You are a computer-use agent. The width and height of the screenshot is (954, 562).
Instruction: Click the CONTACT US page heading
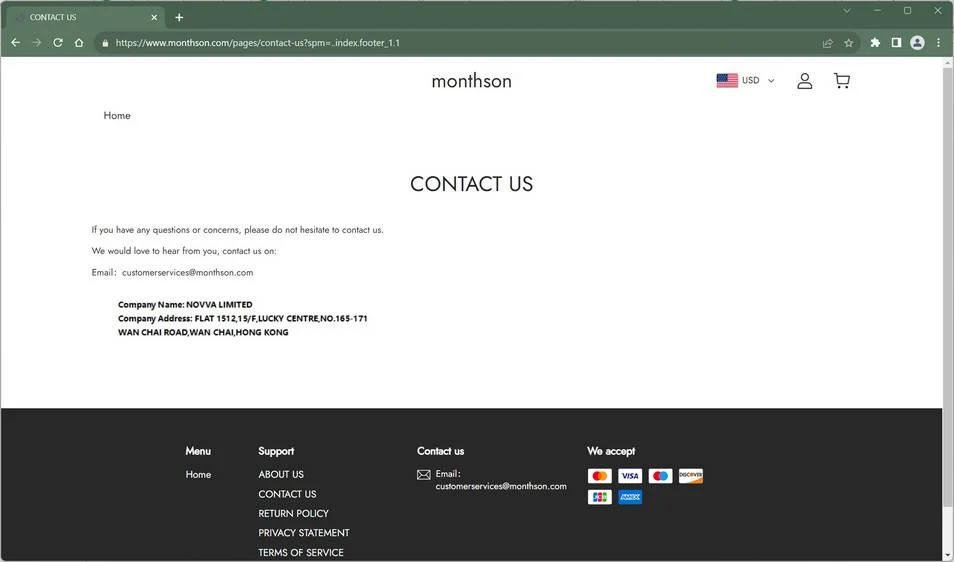[x=472, y=184]
